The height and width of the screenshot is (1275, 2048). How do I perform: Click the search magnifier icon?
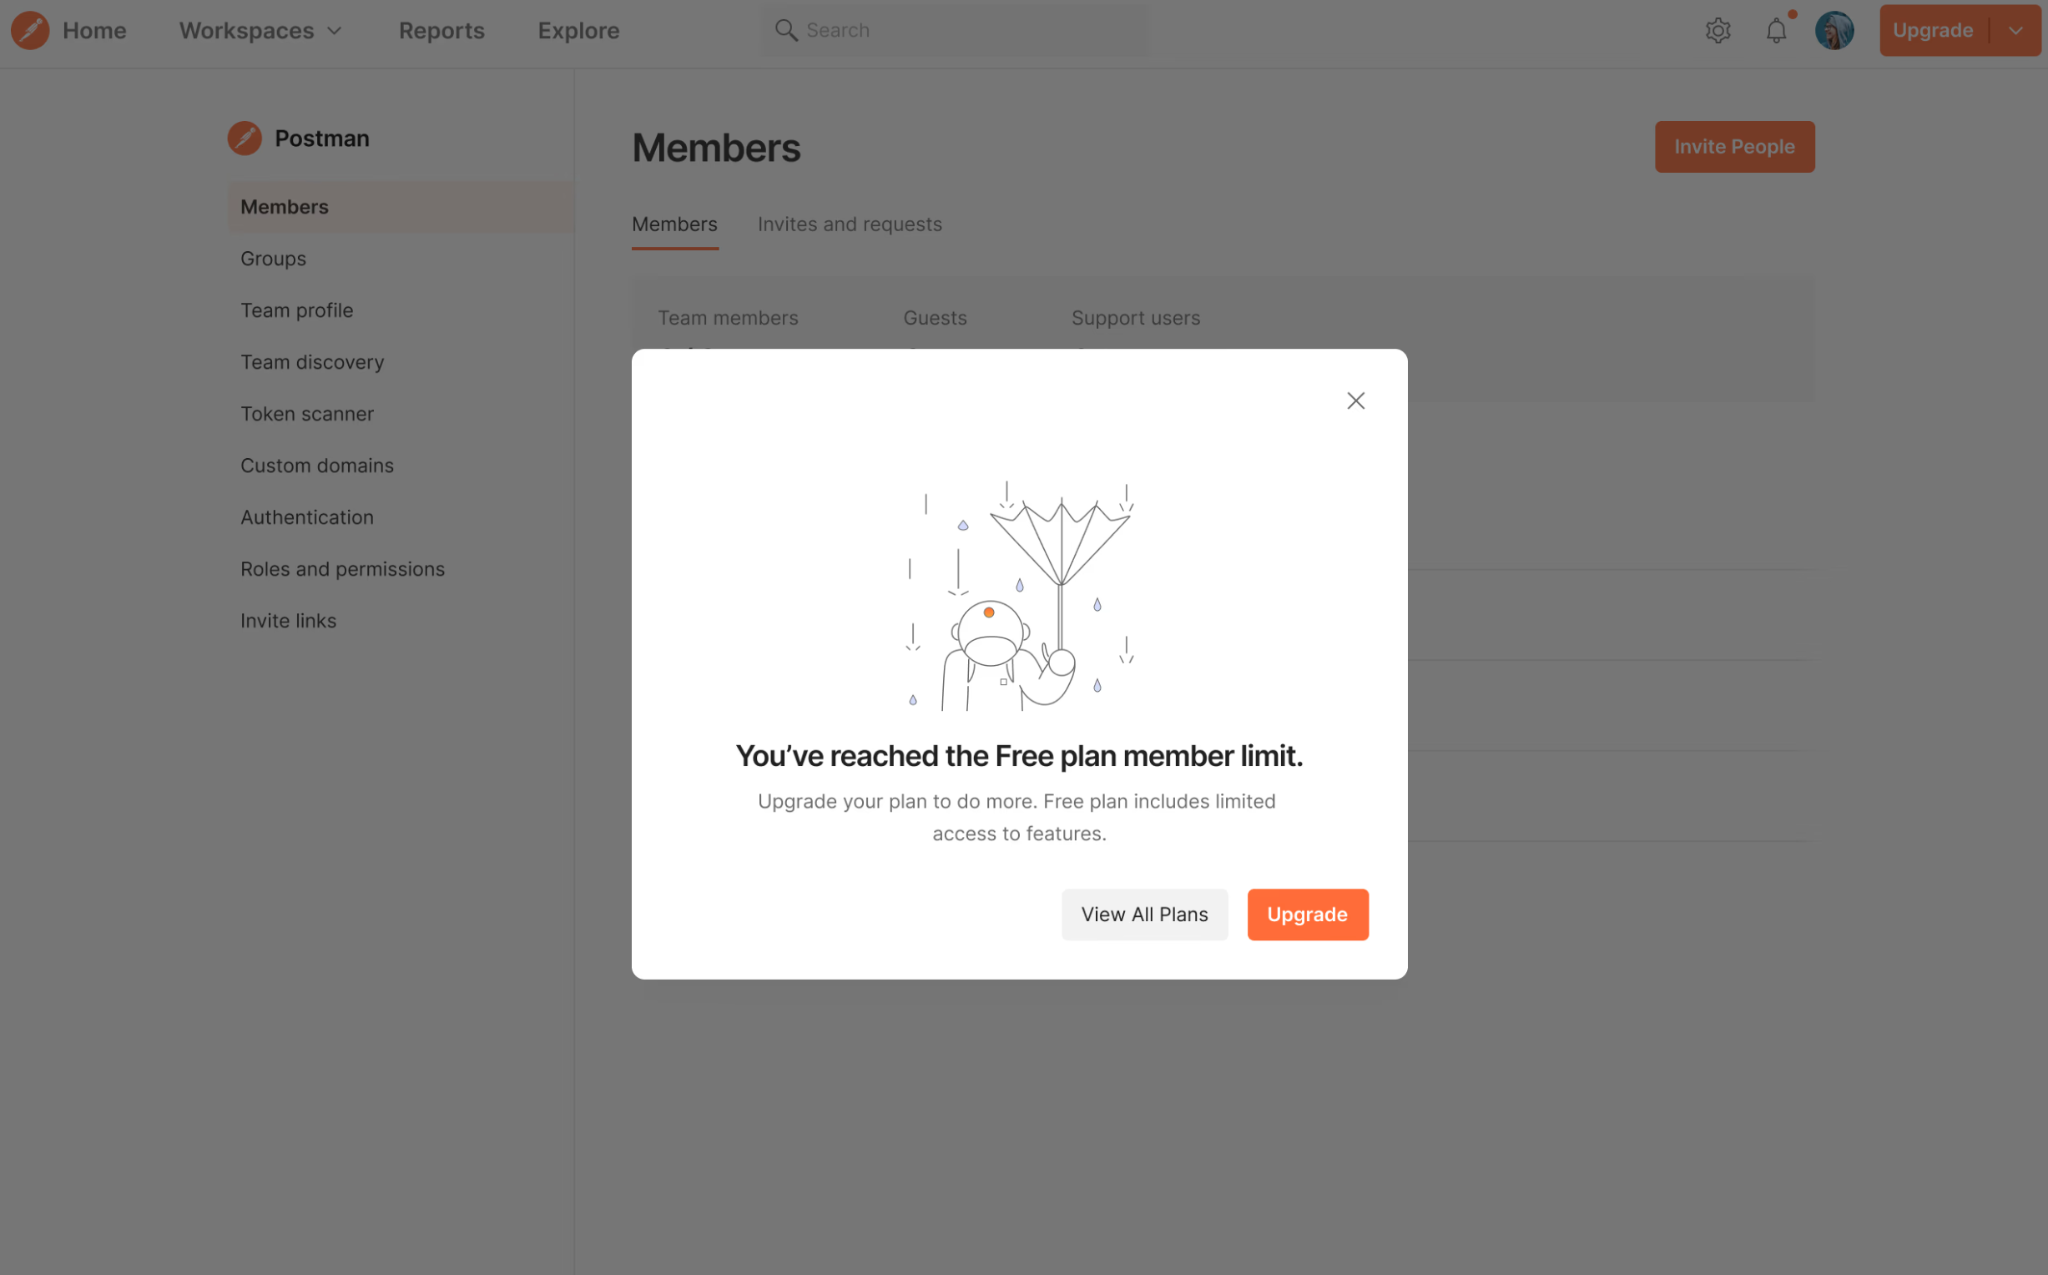coord(786,30)
